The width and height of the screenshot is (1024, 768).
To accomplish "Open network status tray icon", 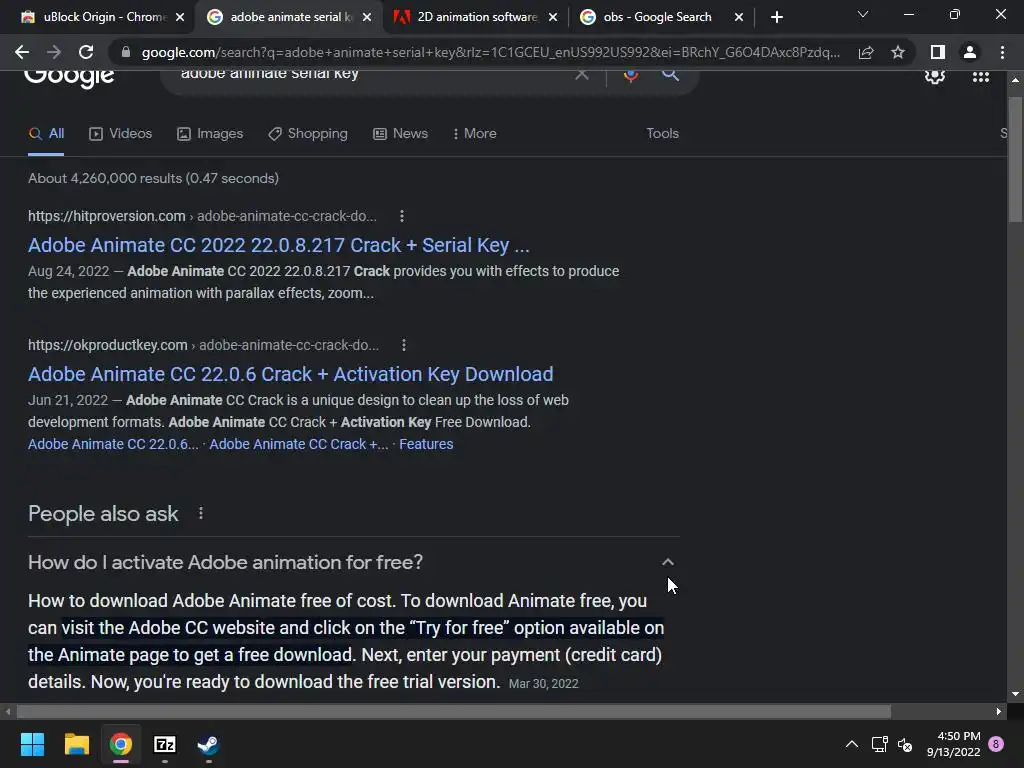I will pos(879,744).
